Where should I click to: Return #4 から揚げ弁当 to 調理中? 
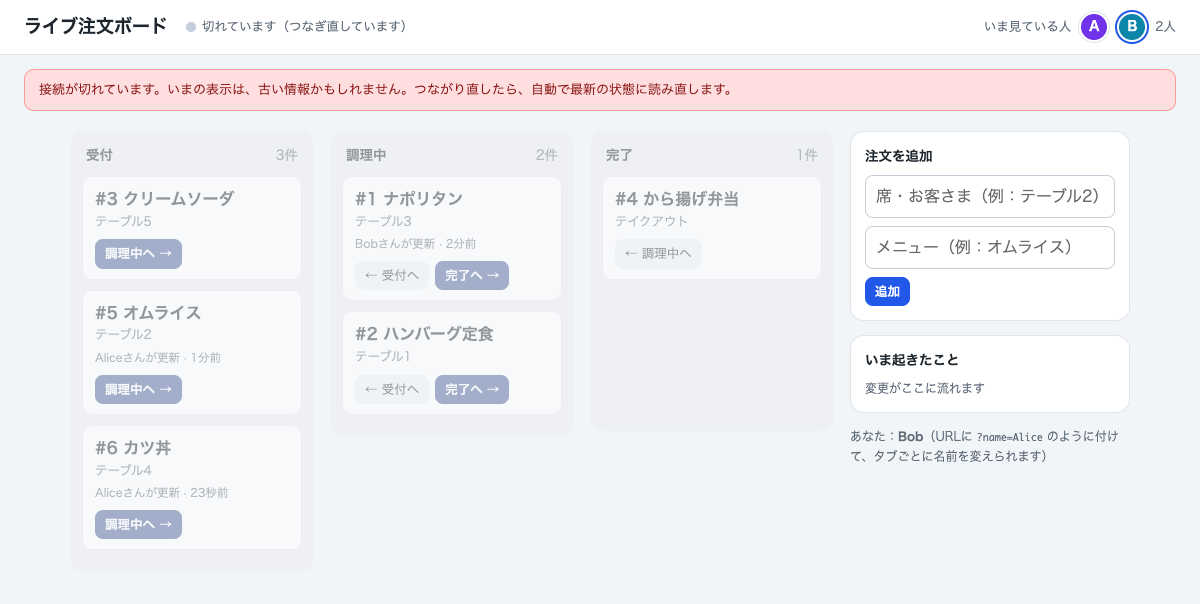tap(658, 254)
